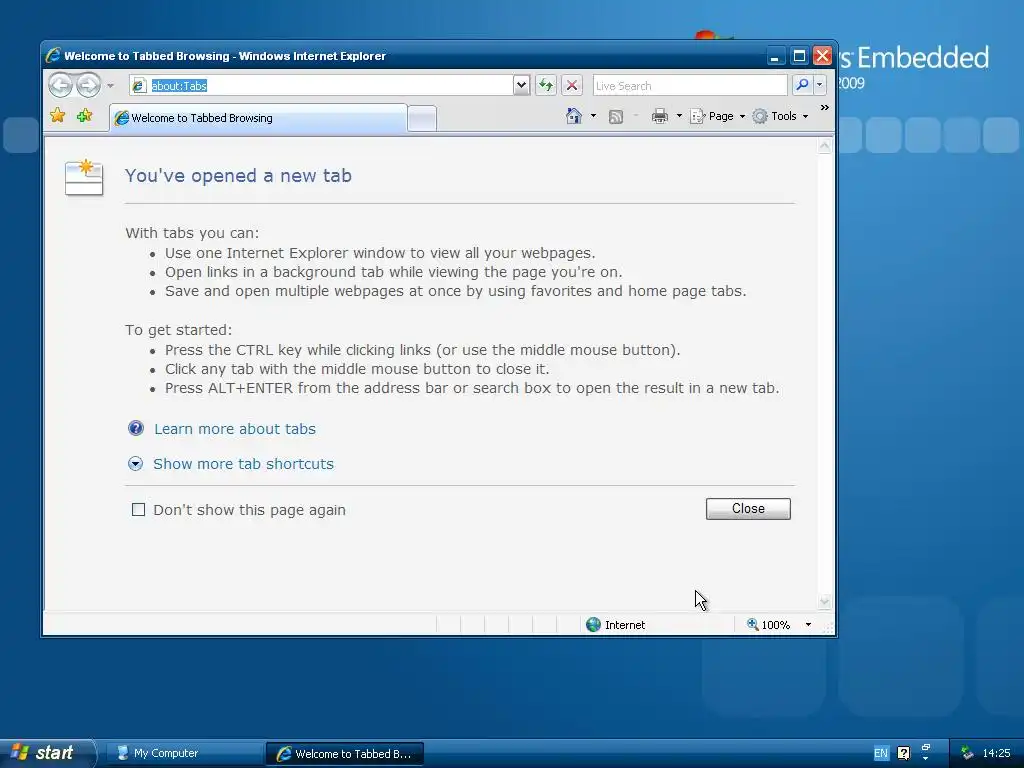Select the Welcome to Tabbed Browsing tab
The width and height of the screenshot is (1024, 768).
[258, 118]
